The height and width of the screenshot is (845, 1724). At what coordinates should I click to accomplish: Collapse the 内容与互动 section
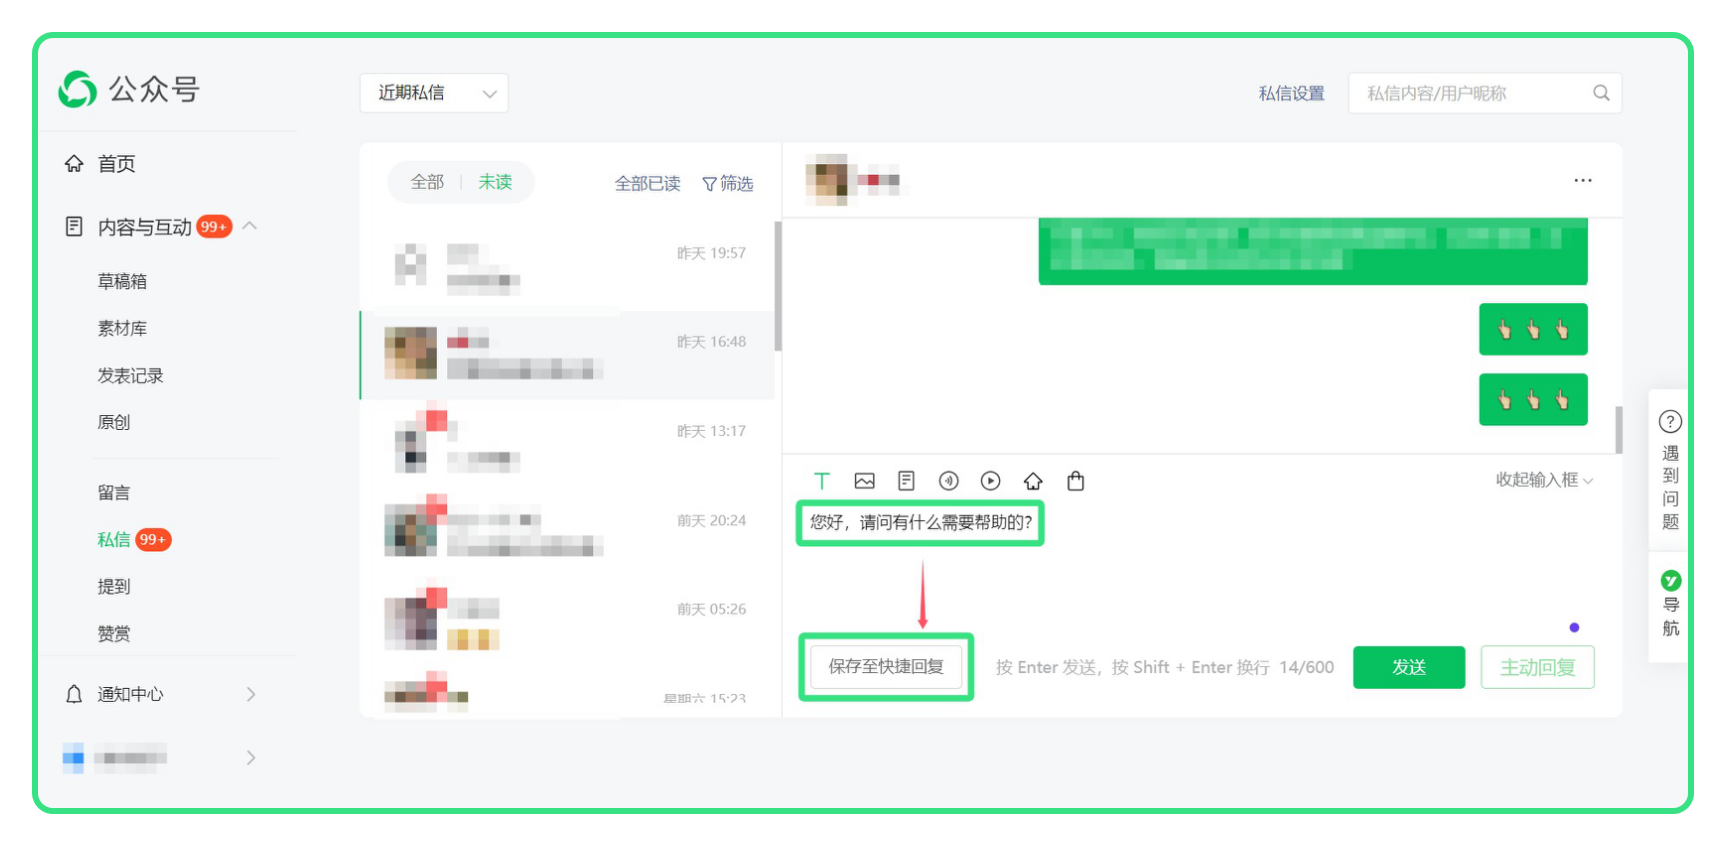(250, 226)
